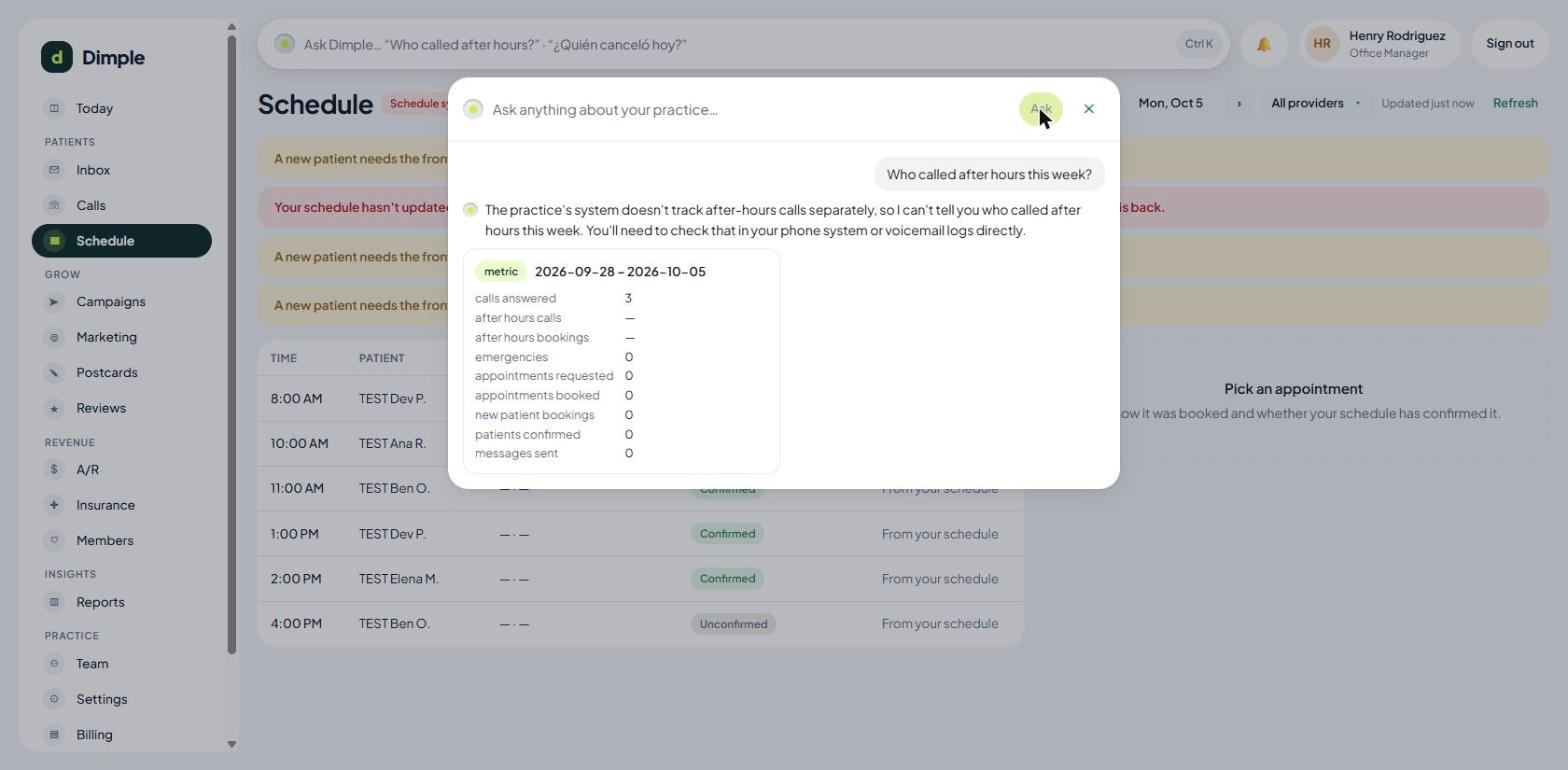Click the Inbox envelope icon
The height and width of the screenshot is (770, 1568).
coord(54,170)
